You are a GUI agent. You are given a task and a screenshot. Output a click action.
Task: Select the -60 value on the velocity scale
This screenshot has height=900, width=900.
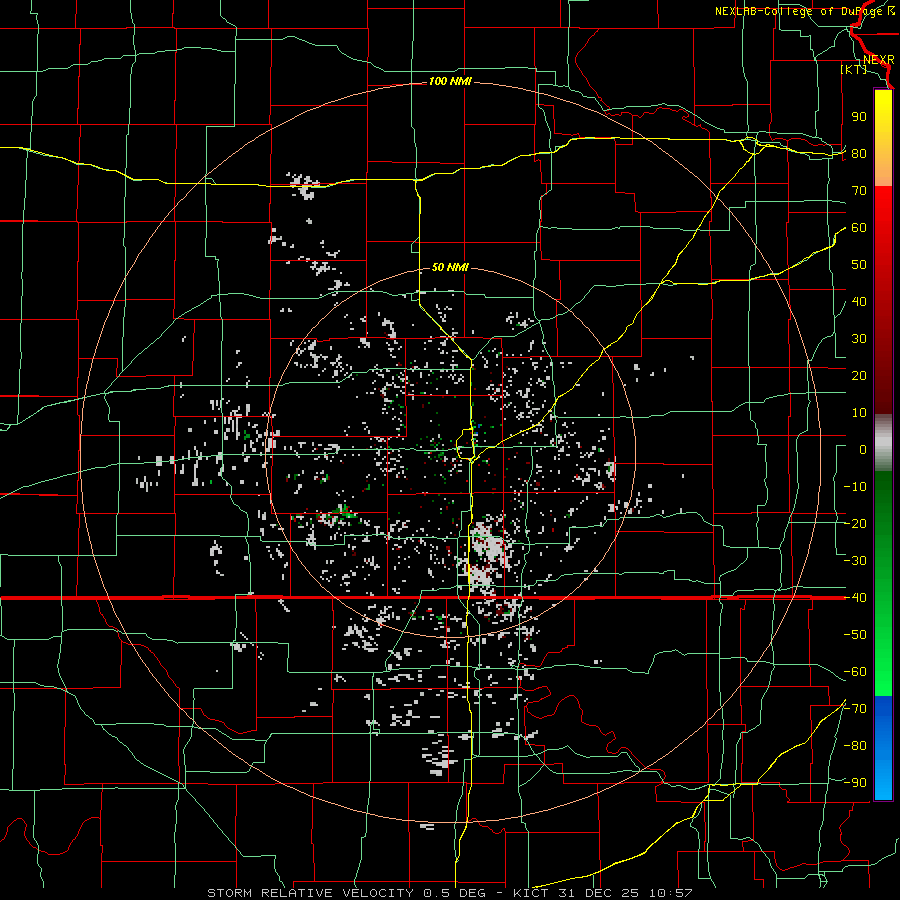coord(855,672)
